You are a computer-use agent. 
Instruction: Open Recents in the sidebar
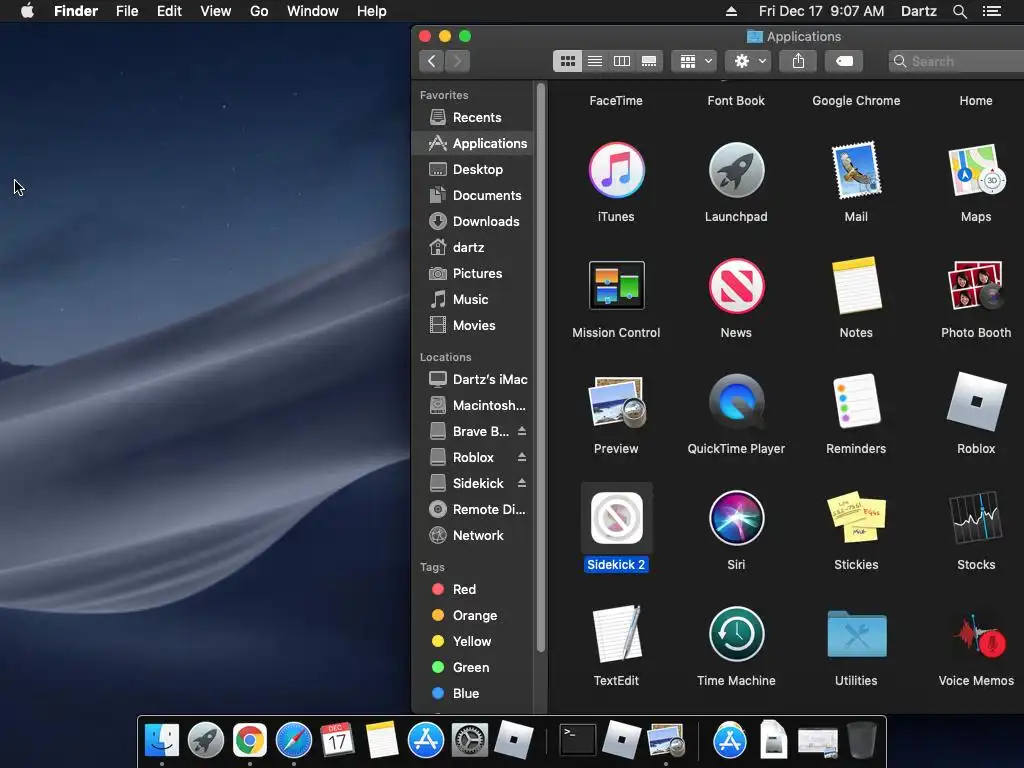pyautogui.click(x=473, y=118)
